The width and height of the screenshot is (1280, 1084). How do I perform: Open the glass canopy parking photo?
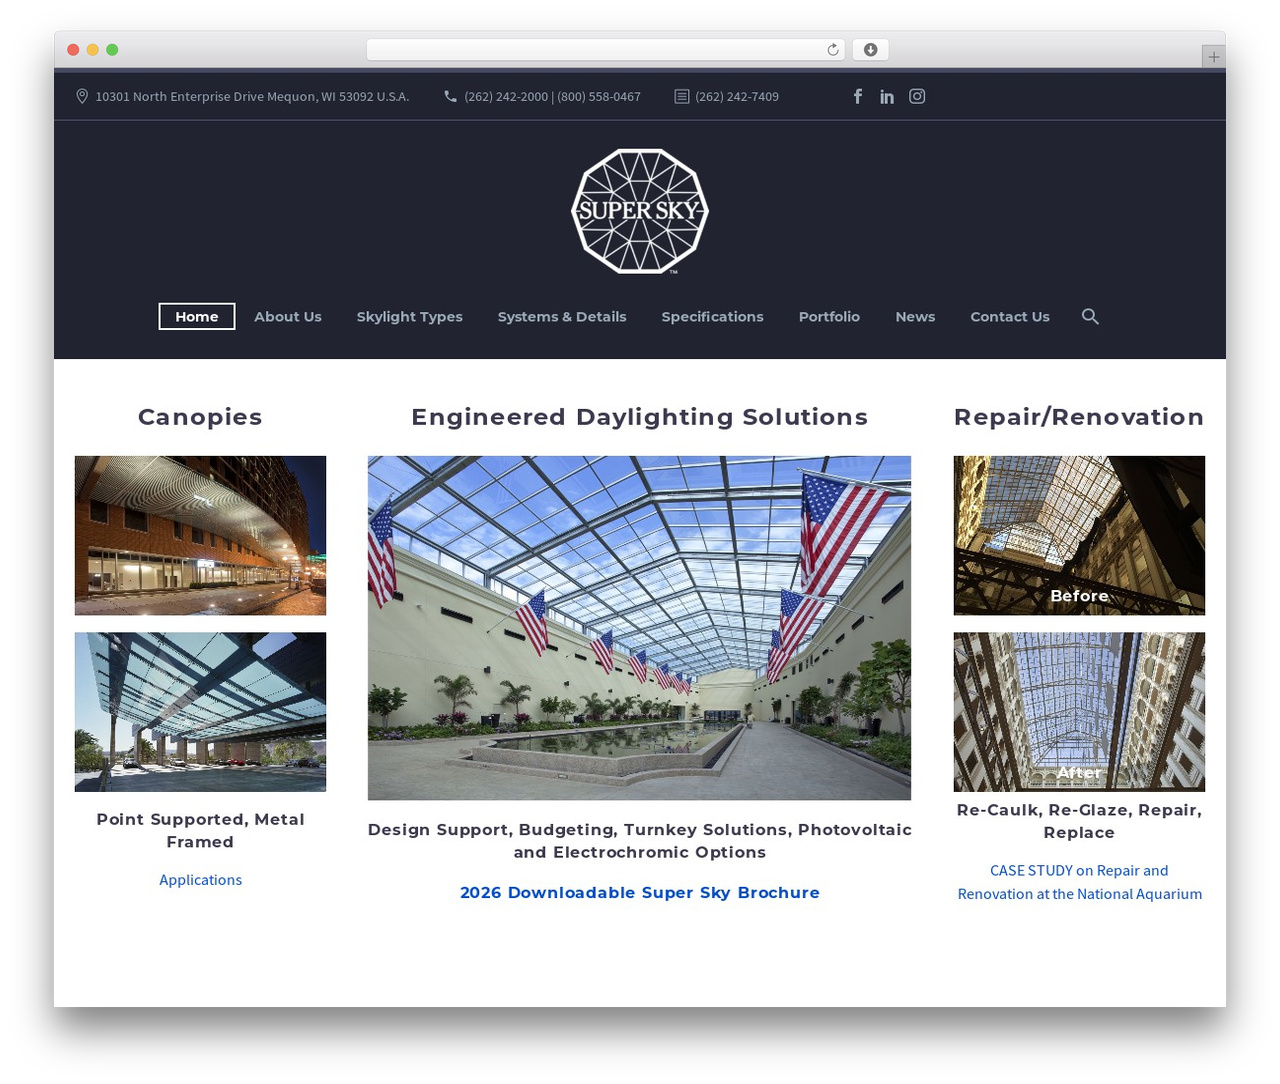200,712
